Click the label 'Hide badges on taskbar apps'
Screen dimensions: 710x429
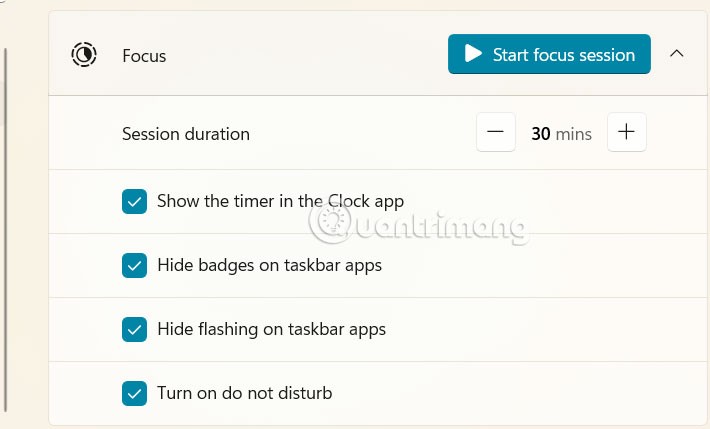(x=269, y=265)
